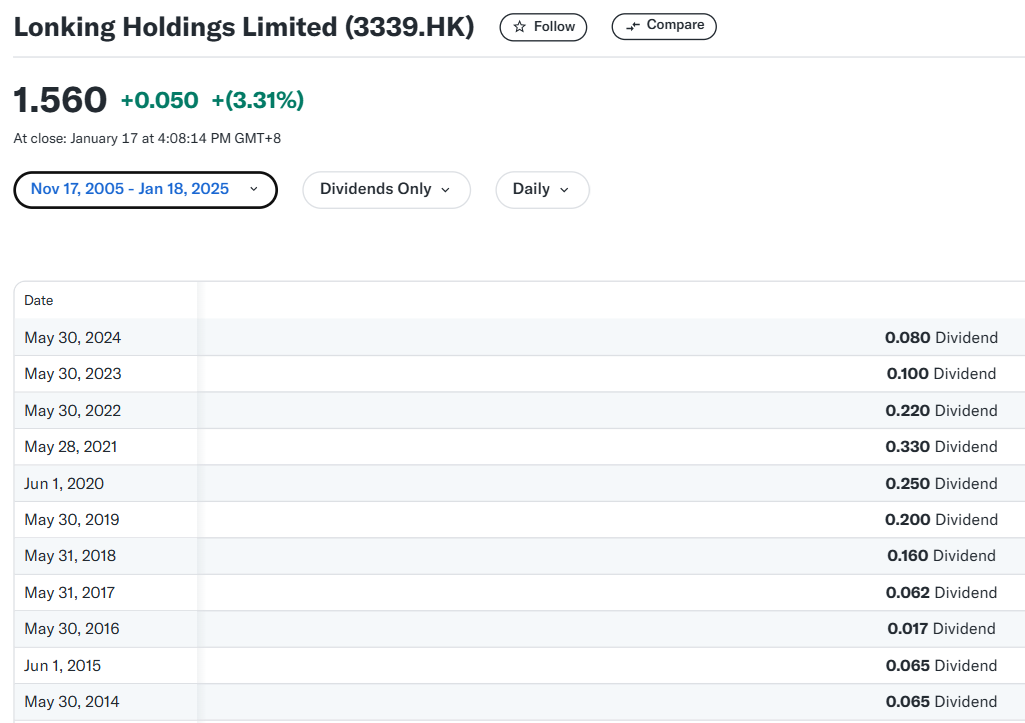Click the chevron next to Daily

565,190
